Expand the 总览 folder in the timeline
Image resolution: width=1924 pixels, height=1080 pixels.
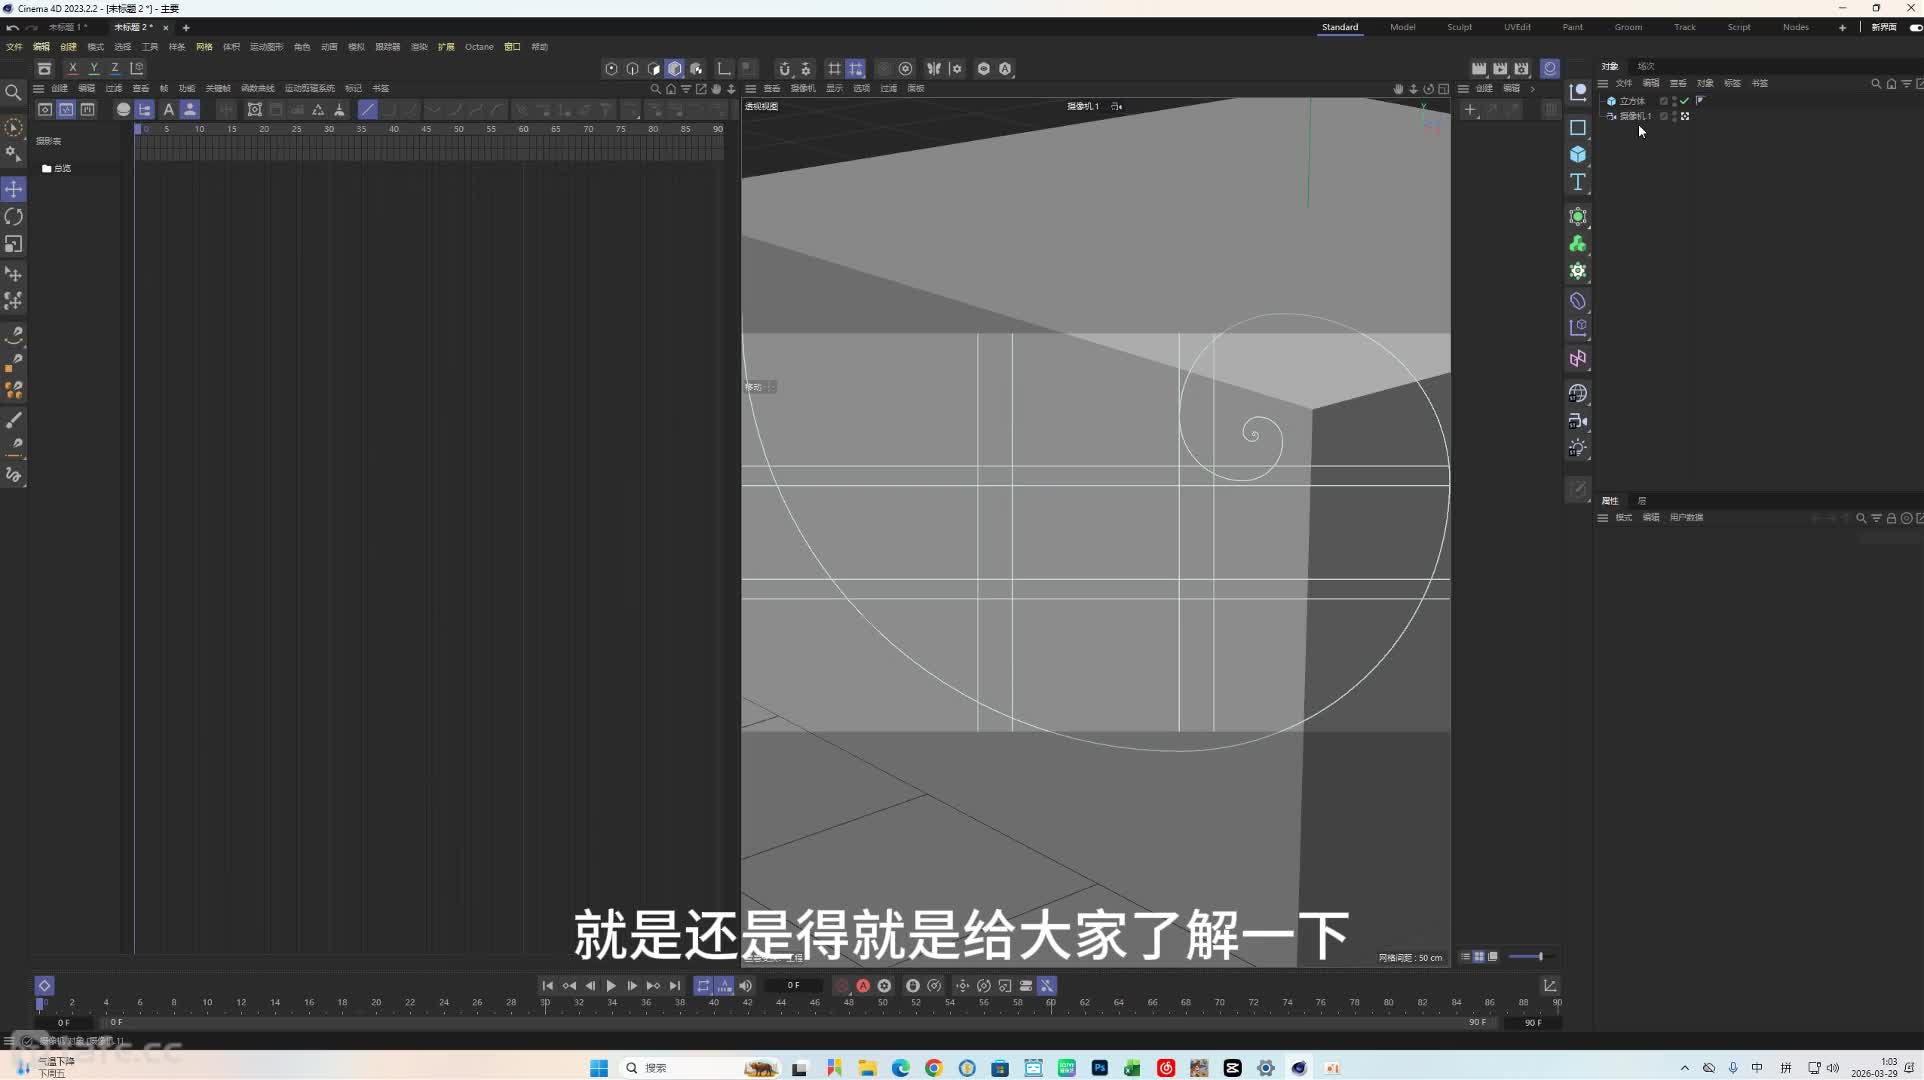click(46, 169)
